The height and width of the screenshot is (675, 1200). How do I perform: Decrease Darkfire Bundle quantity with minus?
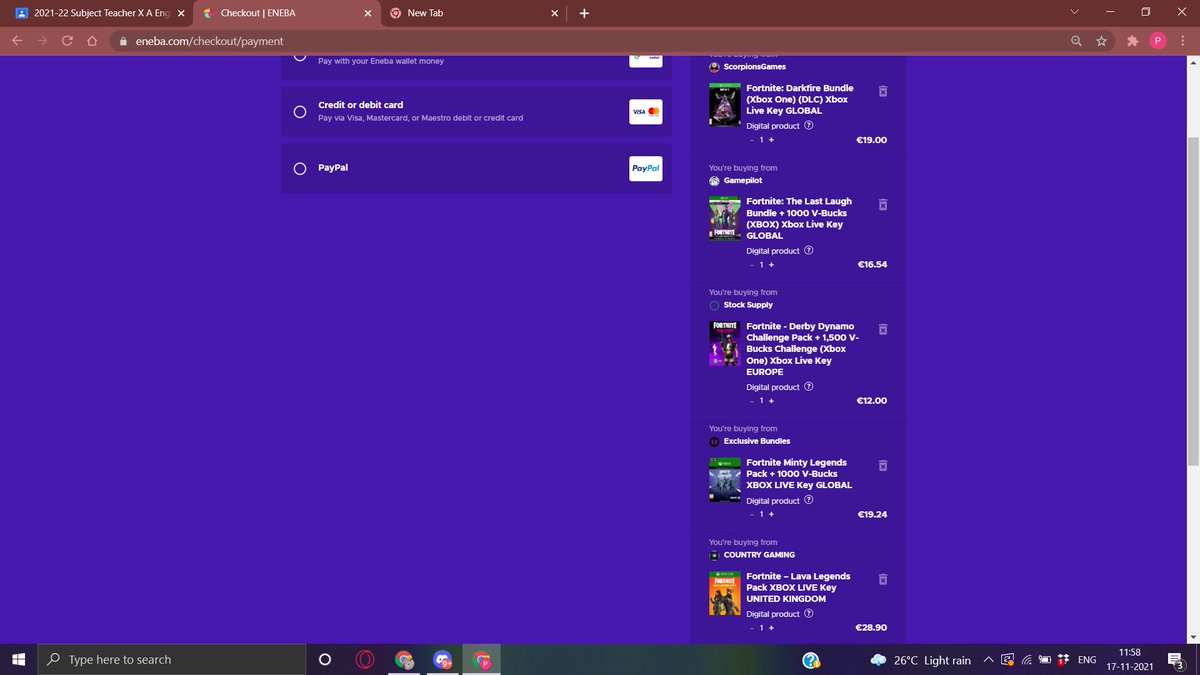(x=752, y=140)
